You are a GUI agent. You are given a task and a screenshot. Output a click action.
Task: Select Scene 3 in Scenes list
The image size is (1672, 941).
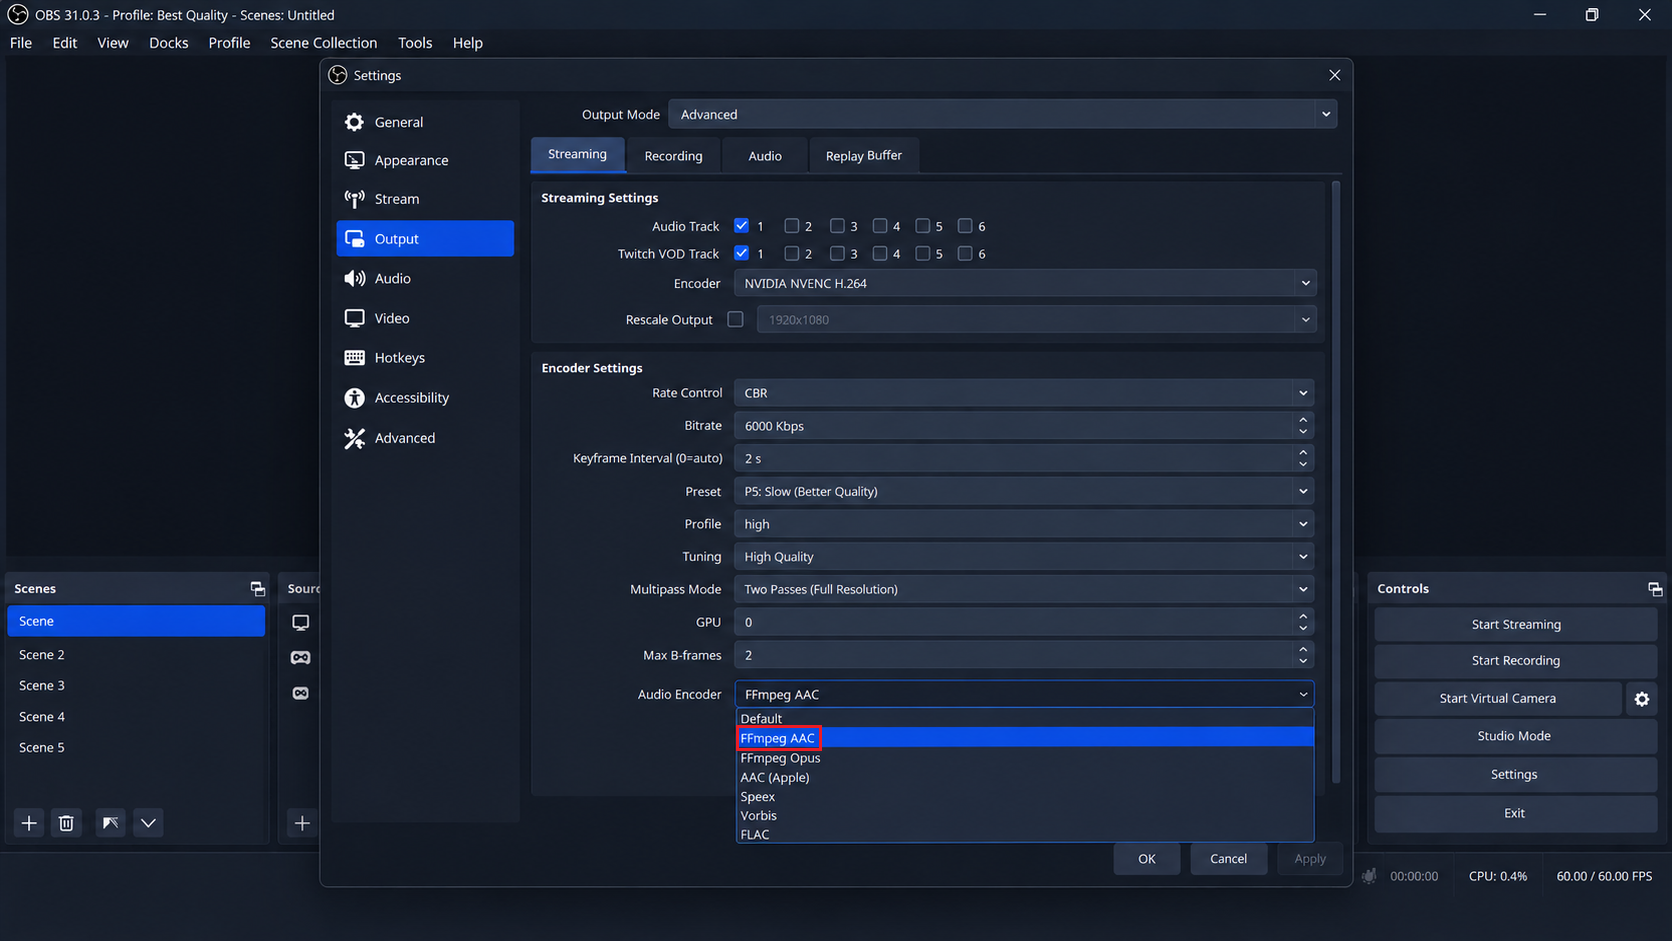pyautogui.click(x=136, y=685)
